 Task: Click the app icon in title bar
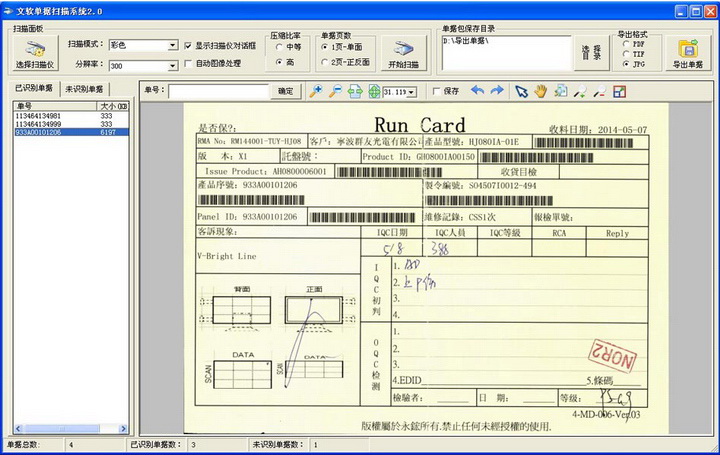8,11
